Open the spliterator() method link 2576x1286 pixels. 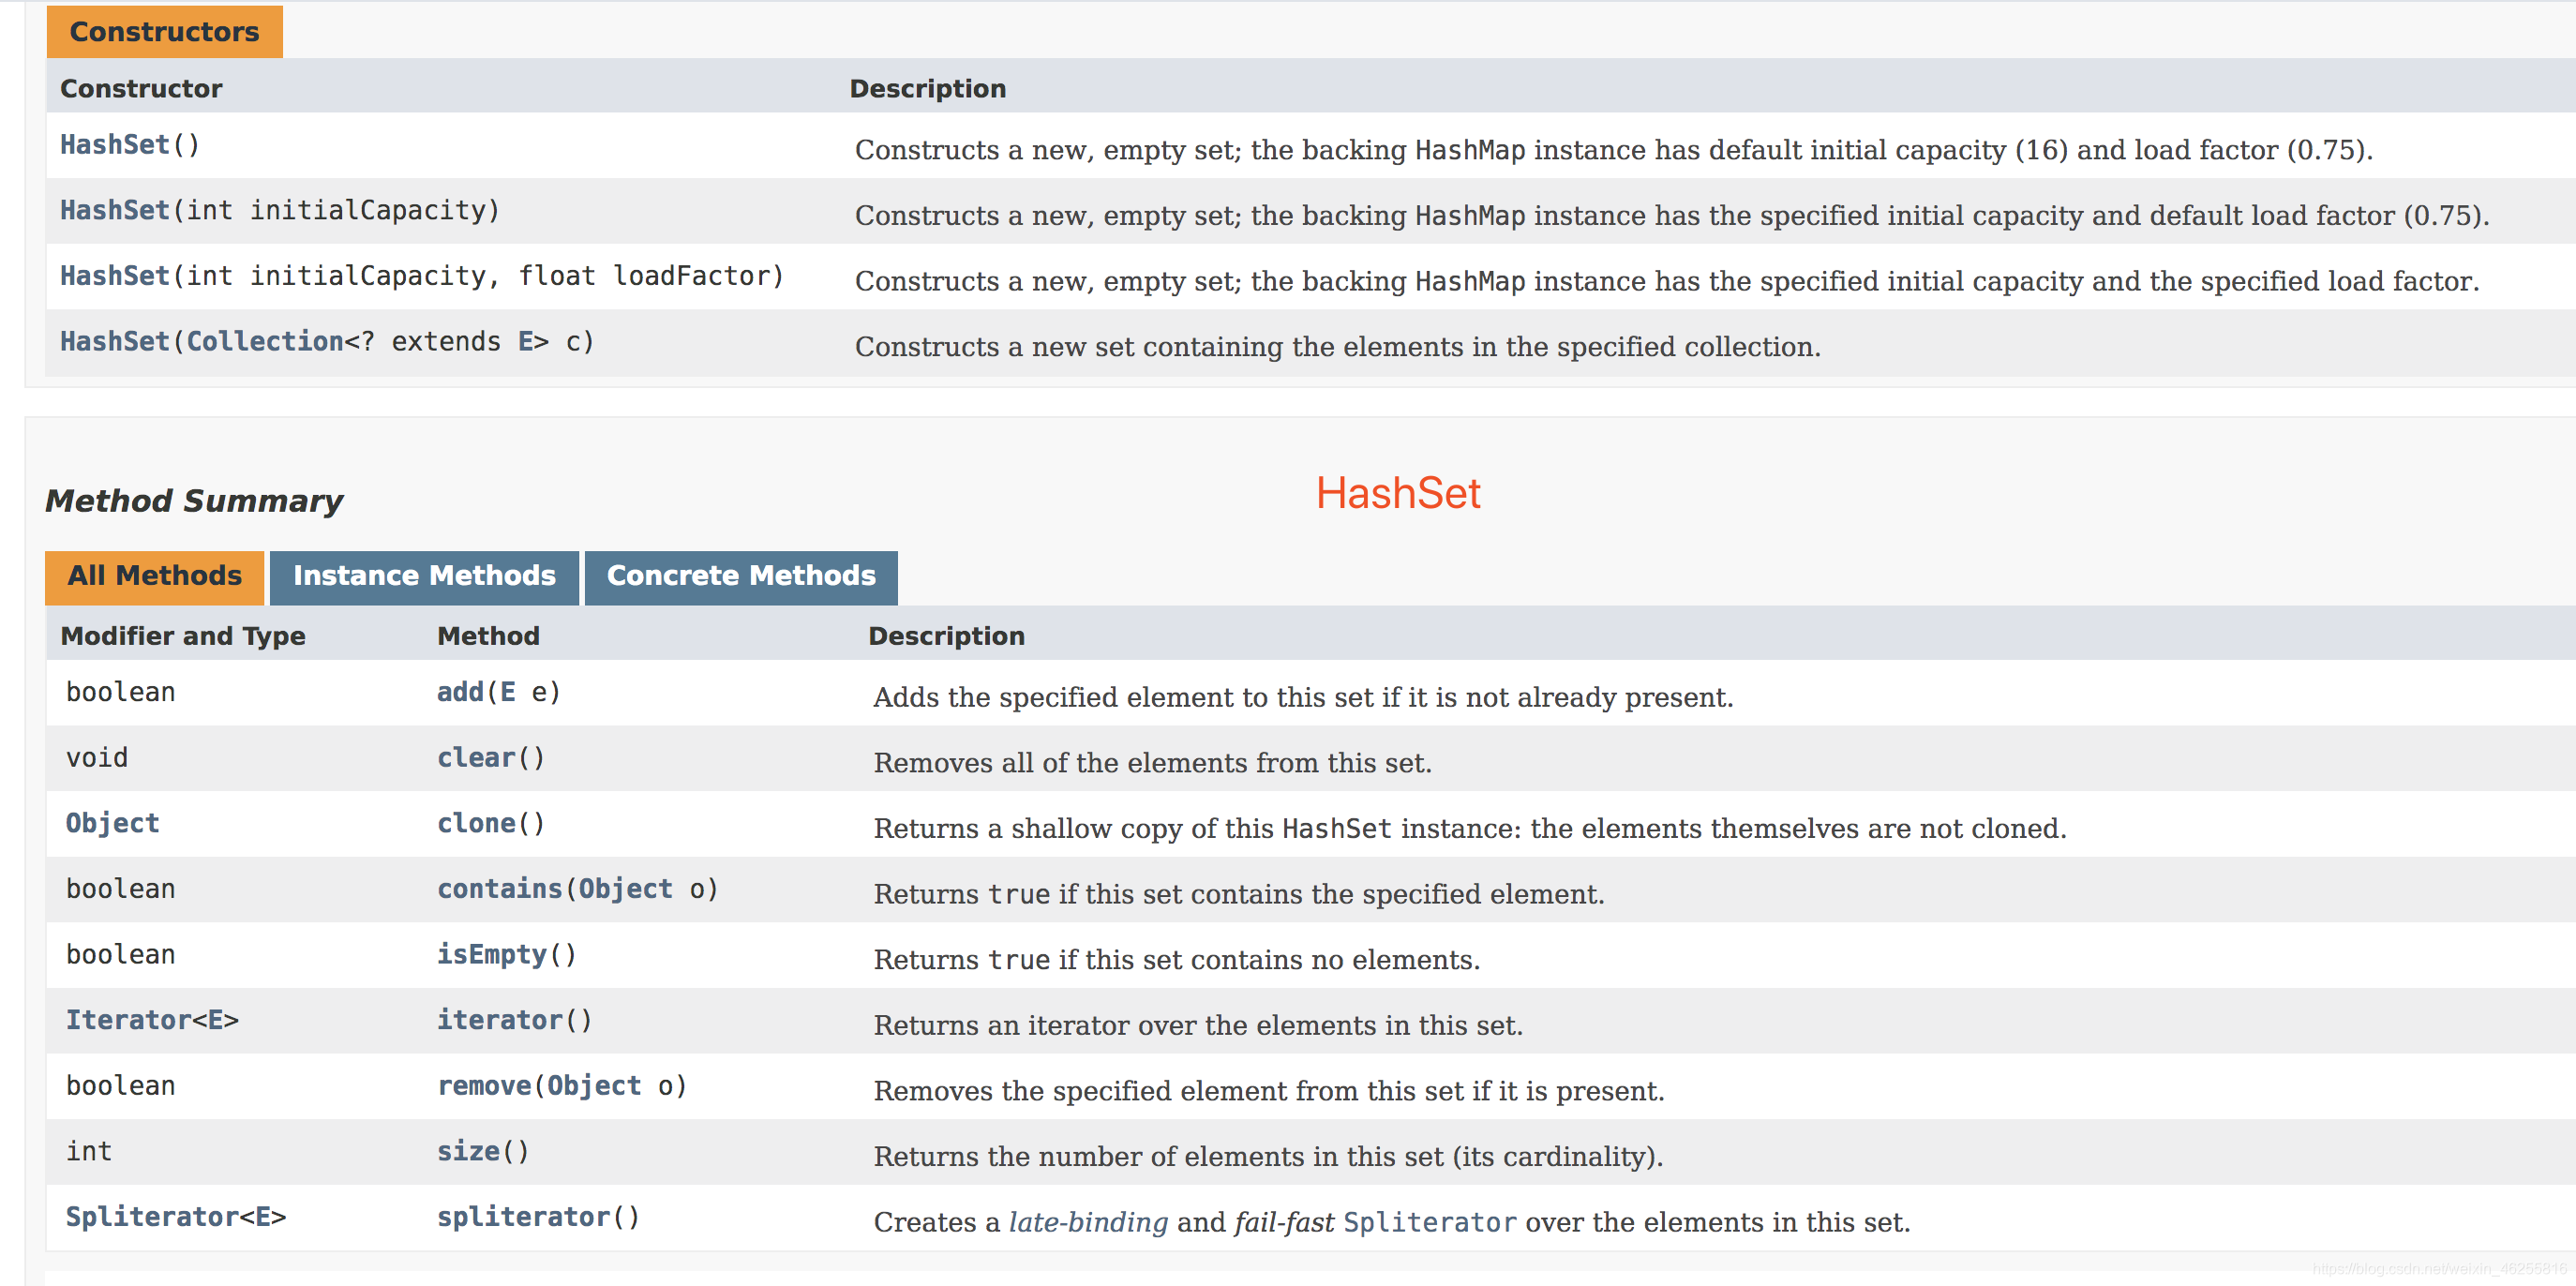tap(524, 1217)
